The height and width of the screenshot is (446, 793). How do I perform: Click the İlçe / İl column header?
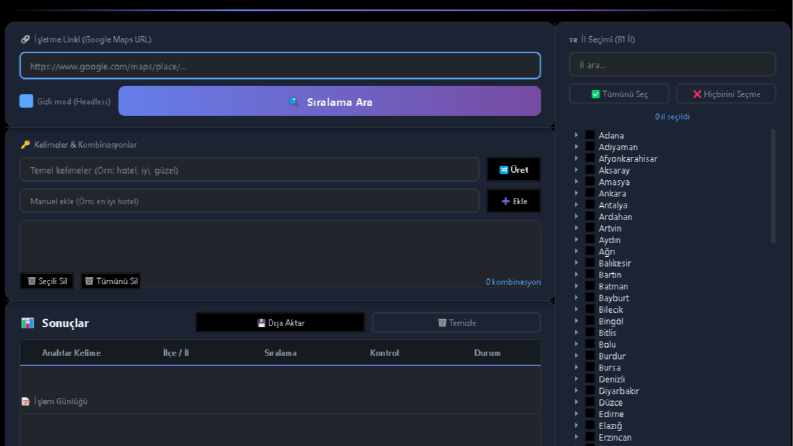point(175,353)
